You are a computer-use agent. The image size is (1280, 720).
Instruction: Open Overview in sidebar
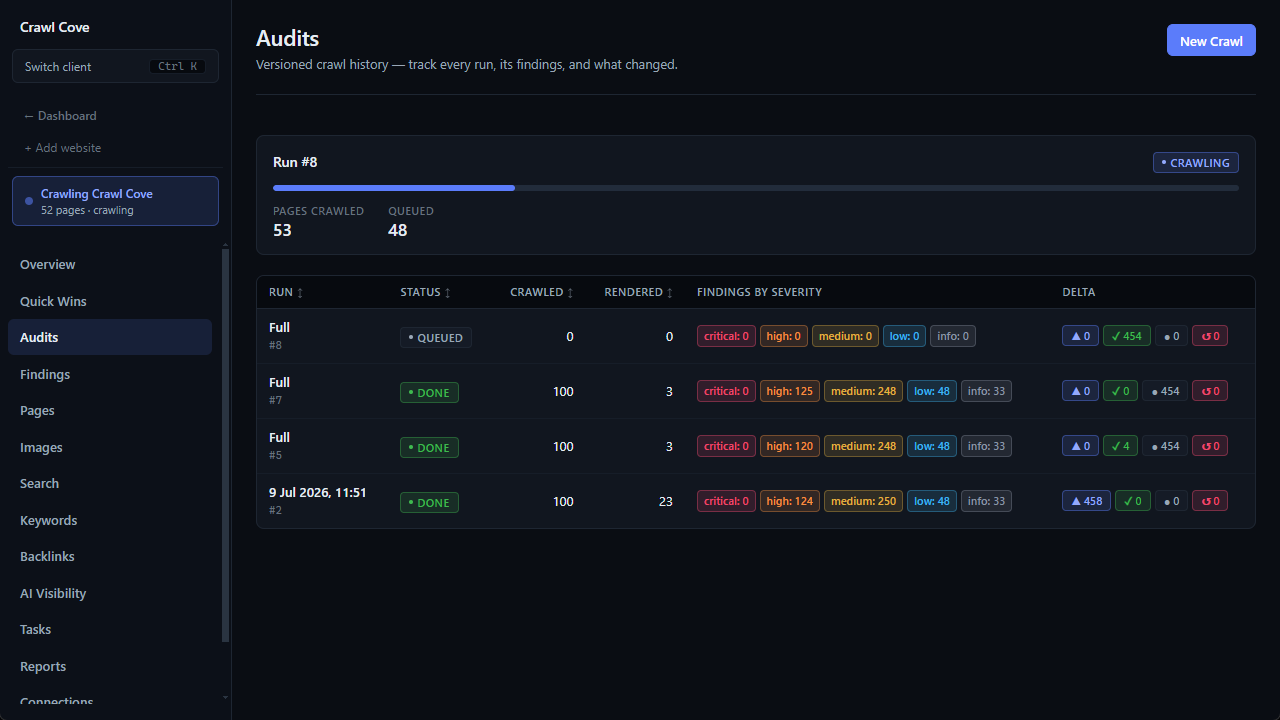point(110,265)
